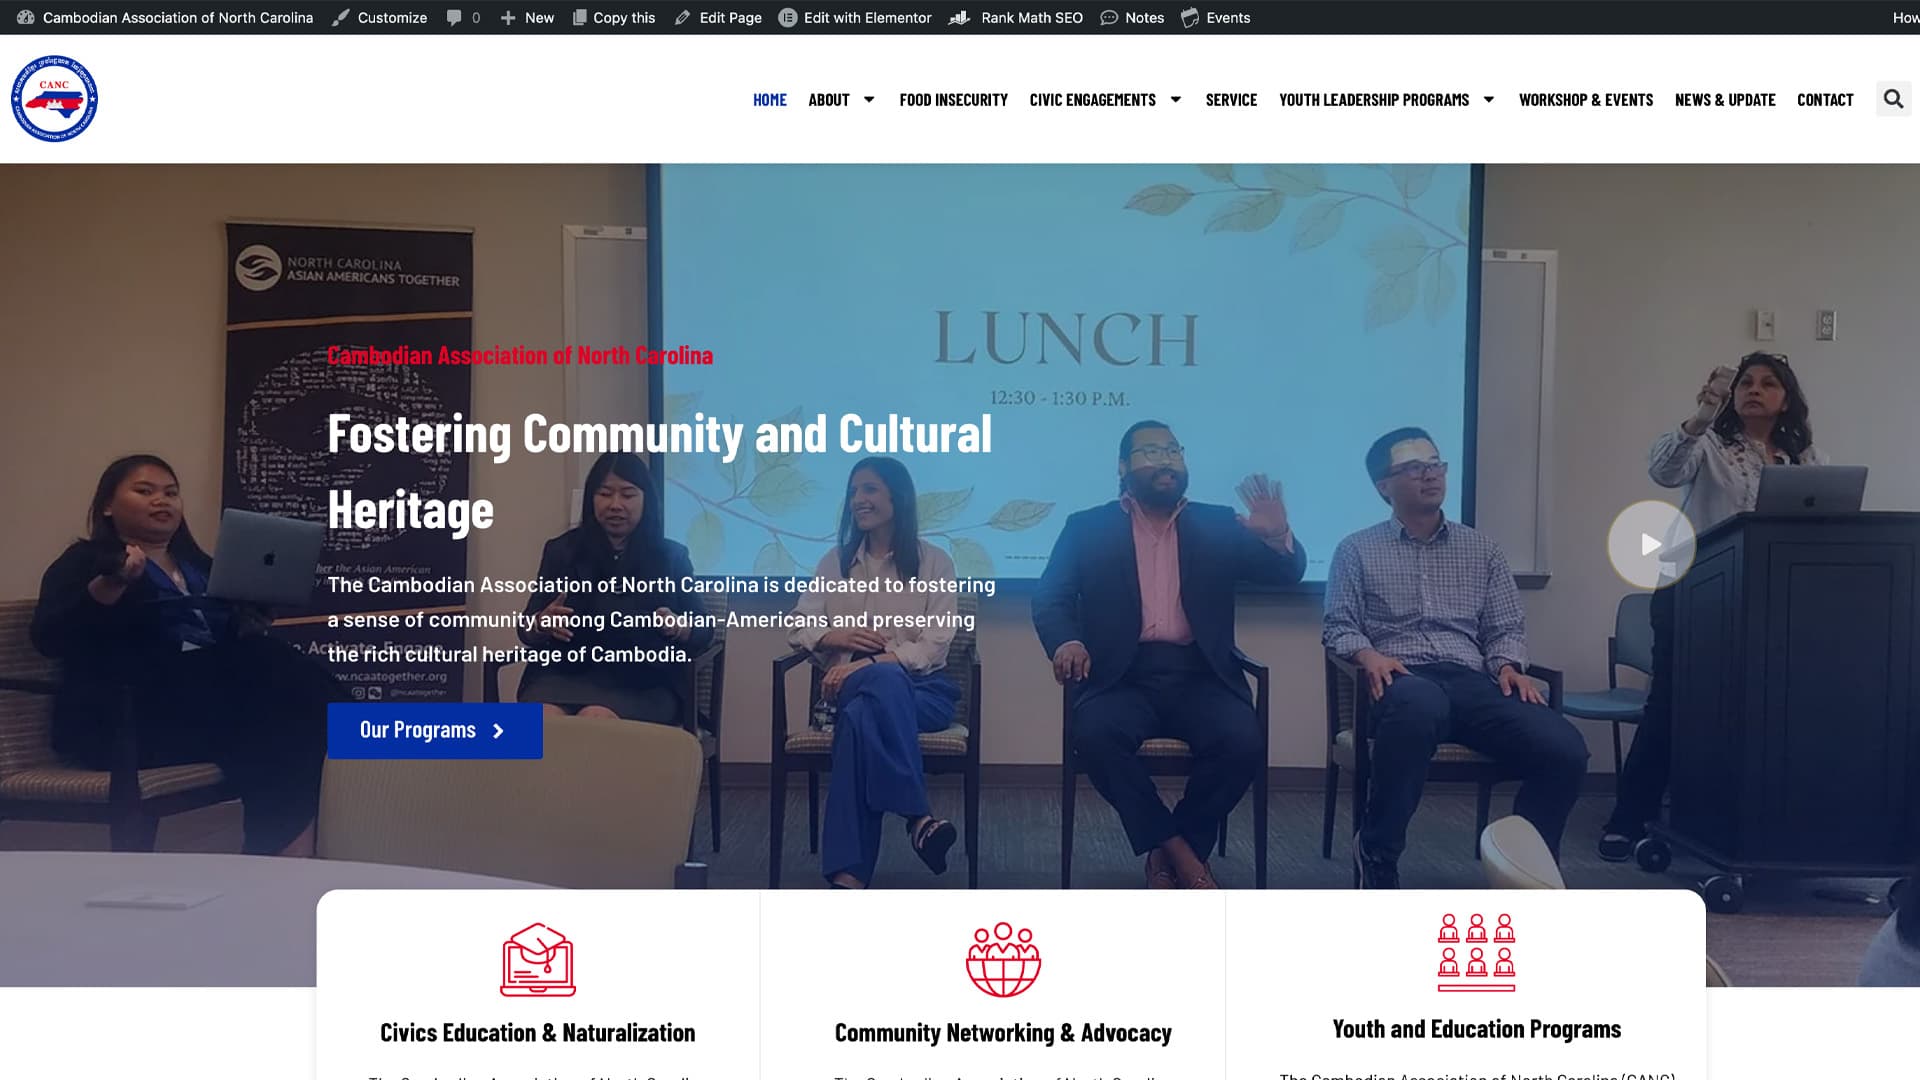This screenshot has width=1920, height=1080.
Task: Click the Youth Programs people icon
Action: pos(1477,952)
